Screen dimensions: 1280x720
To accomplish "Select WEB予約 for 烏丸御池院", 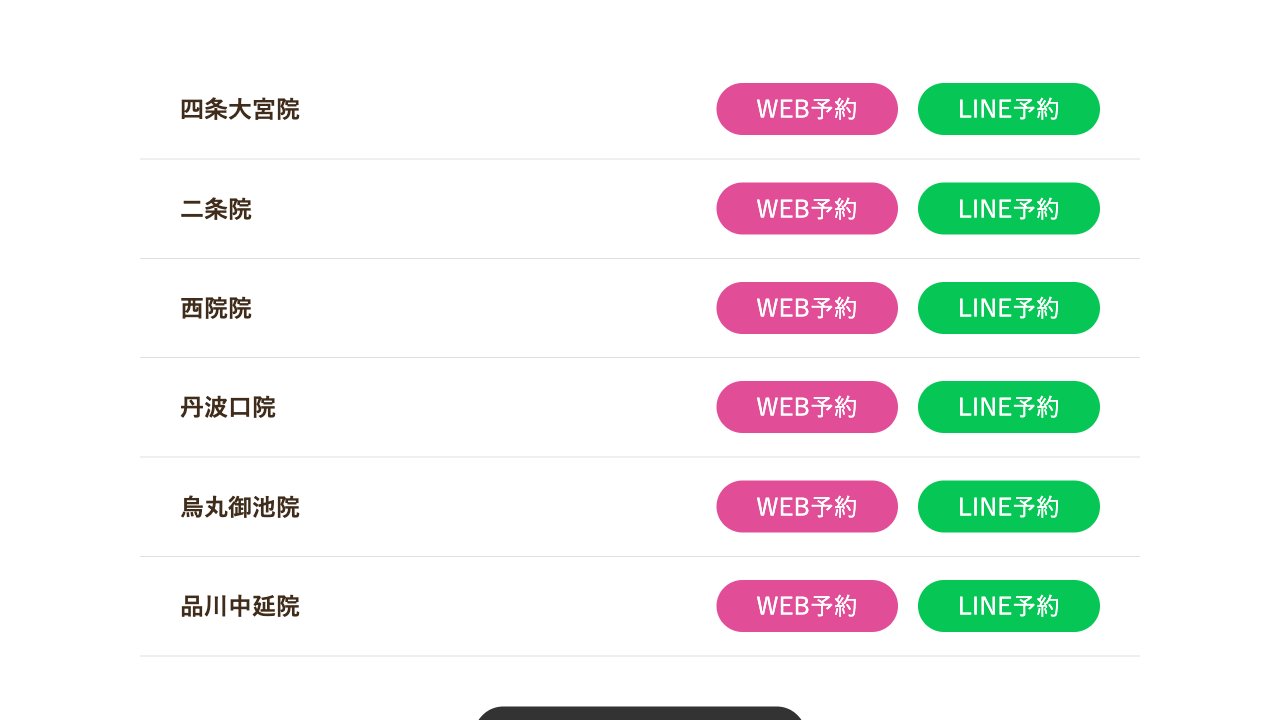I will (806, 507).
